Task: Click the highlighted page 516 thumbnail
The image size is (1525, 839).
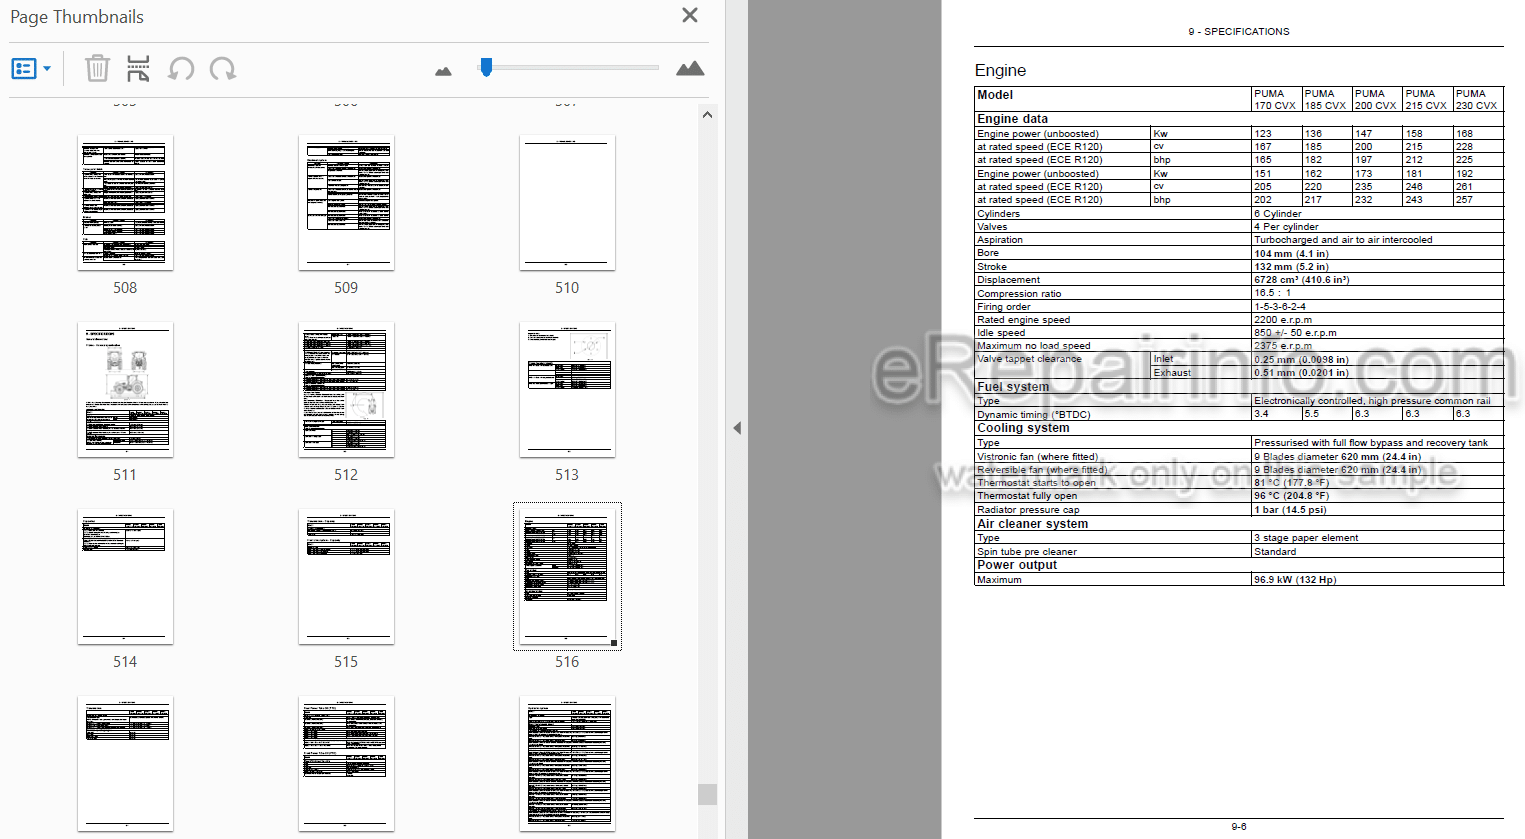Action: (x=567, y=577)
